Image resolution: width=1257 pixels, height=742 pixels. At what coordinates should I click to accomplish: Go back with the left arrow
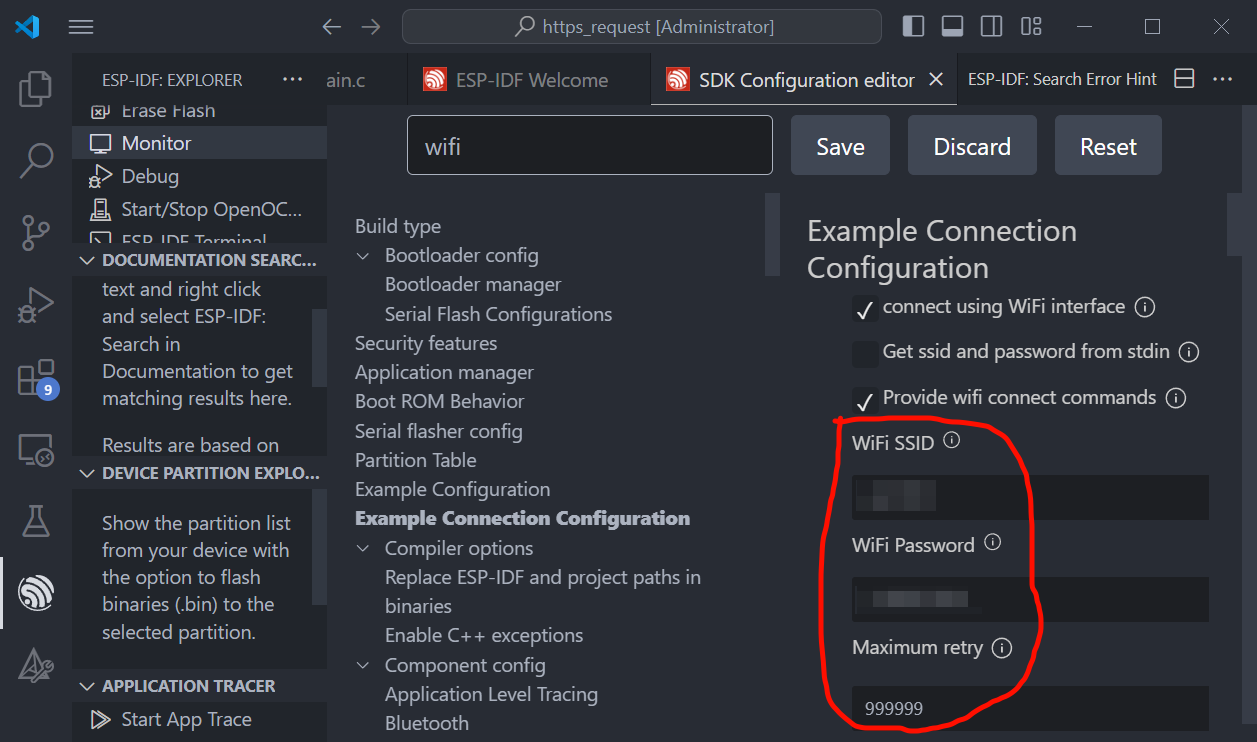click(332, 27)
